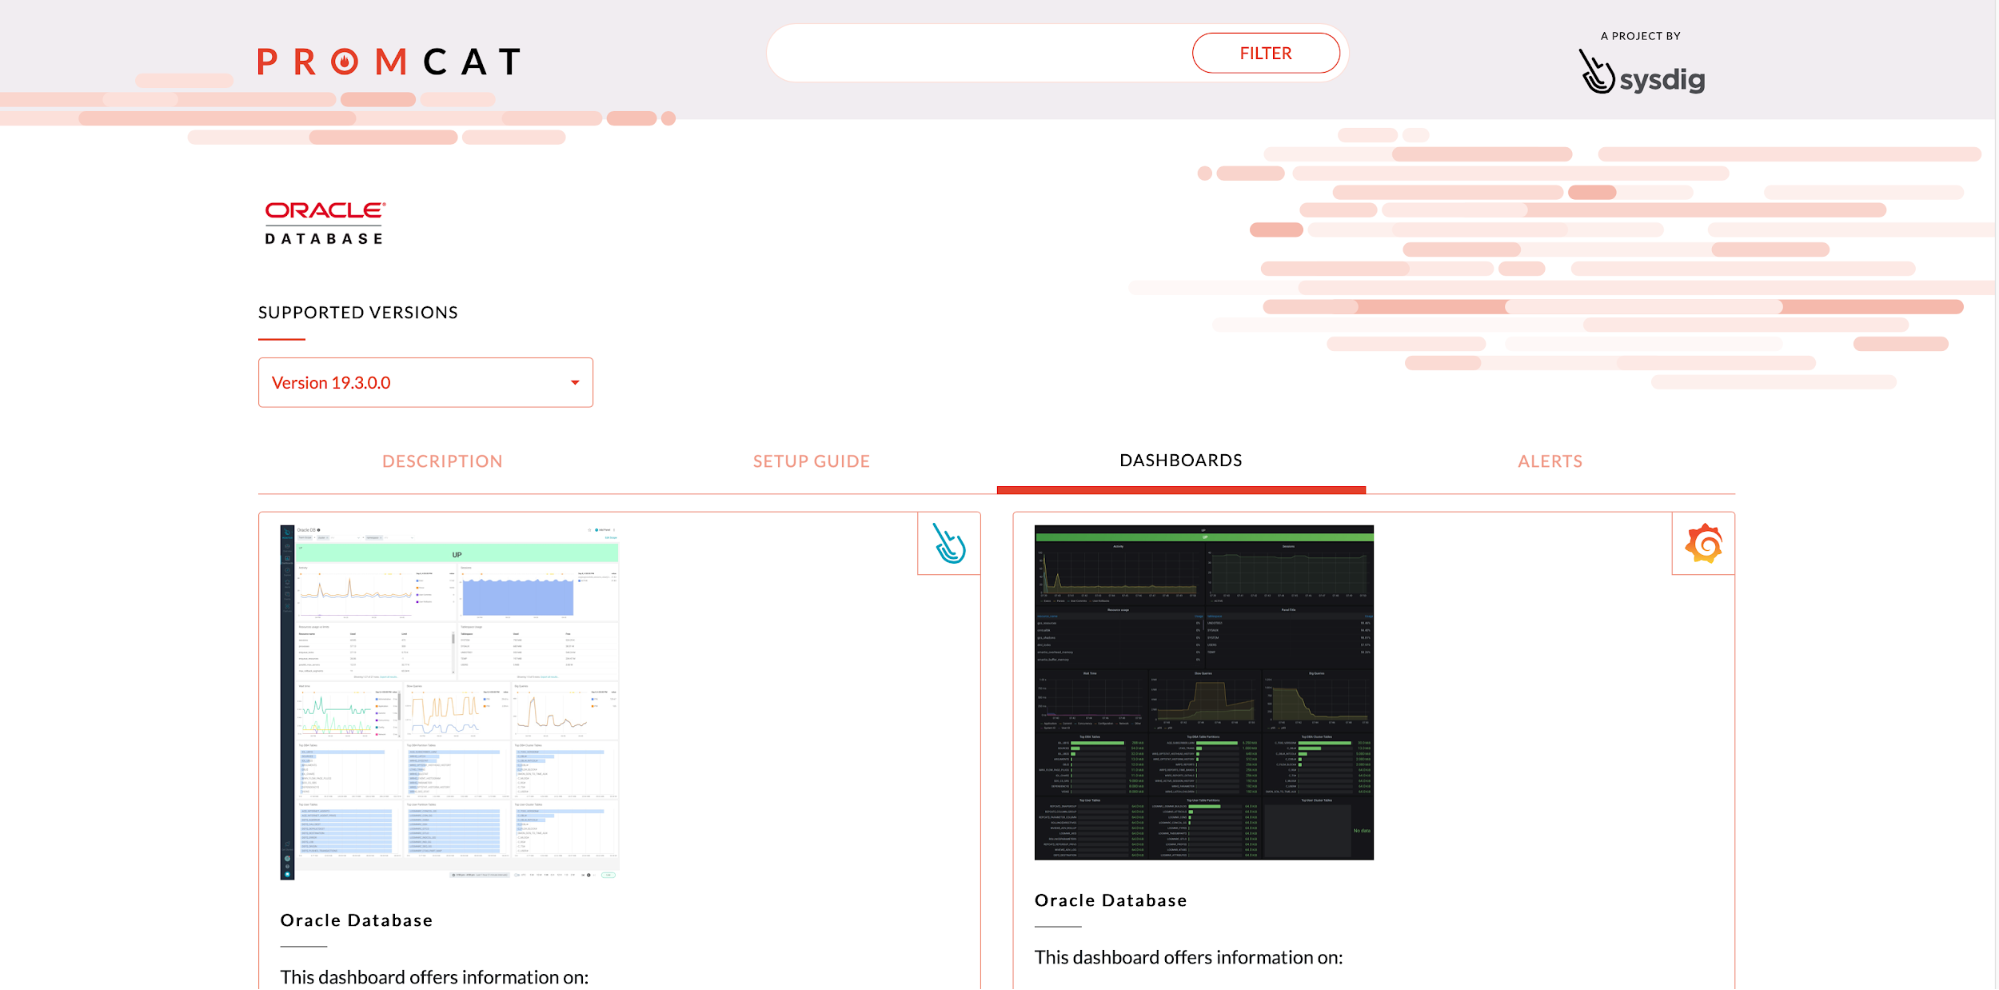Open the dark Grafana dashboard thumbnail

(1204, 692)
